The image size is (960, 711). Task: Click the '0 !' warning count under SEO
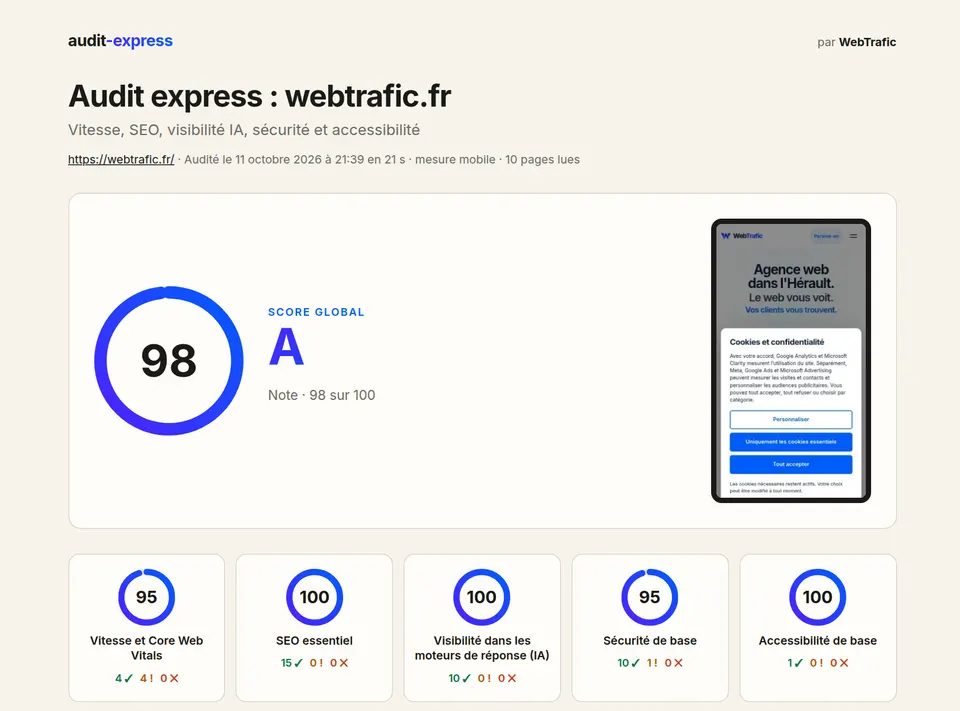317,663
